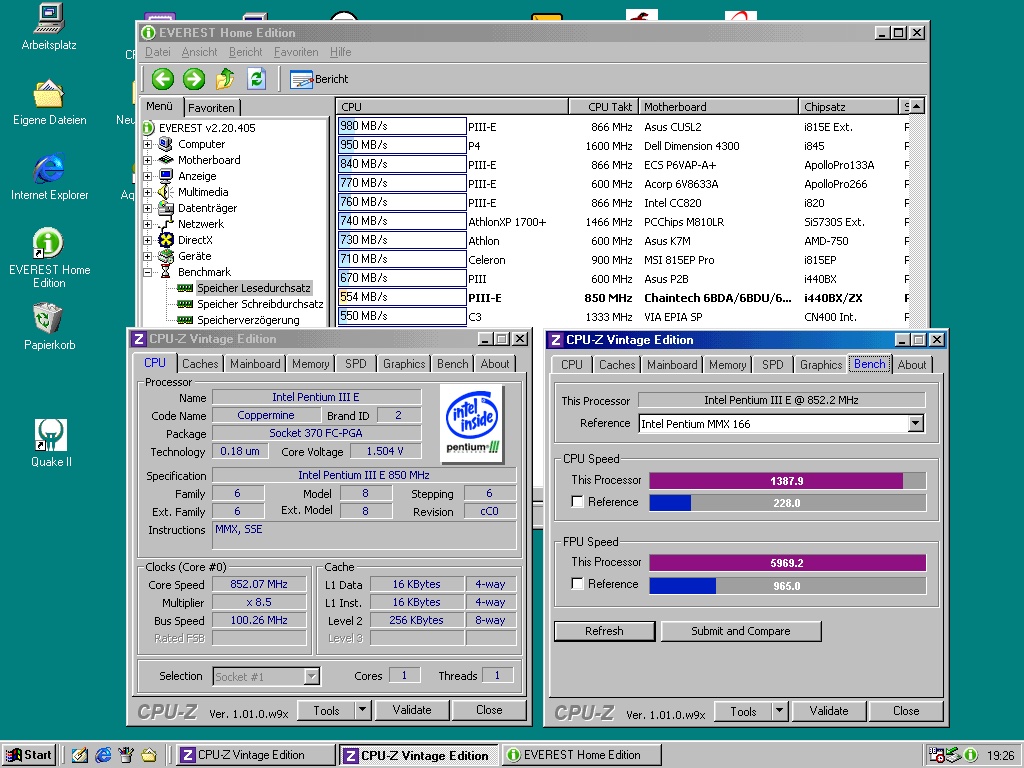Click the green Back arrow in EVEREST toolbar
Viewport: 1024px width, 768px height.
tap(163, 79)
